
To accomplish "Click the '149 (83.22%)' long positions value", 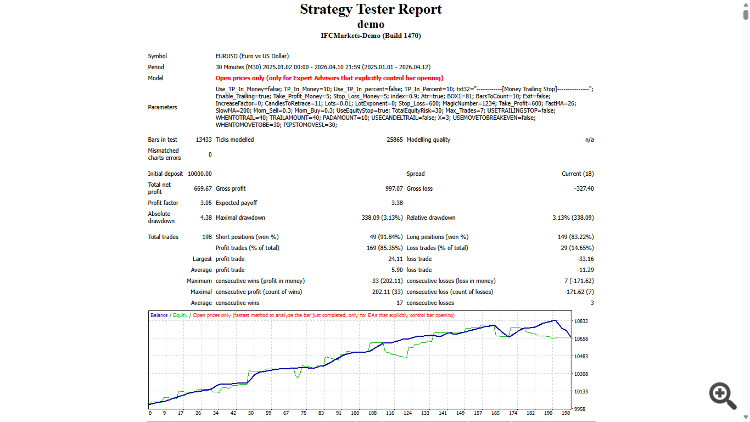I will point(575,237).
